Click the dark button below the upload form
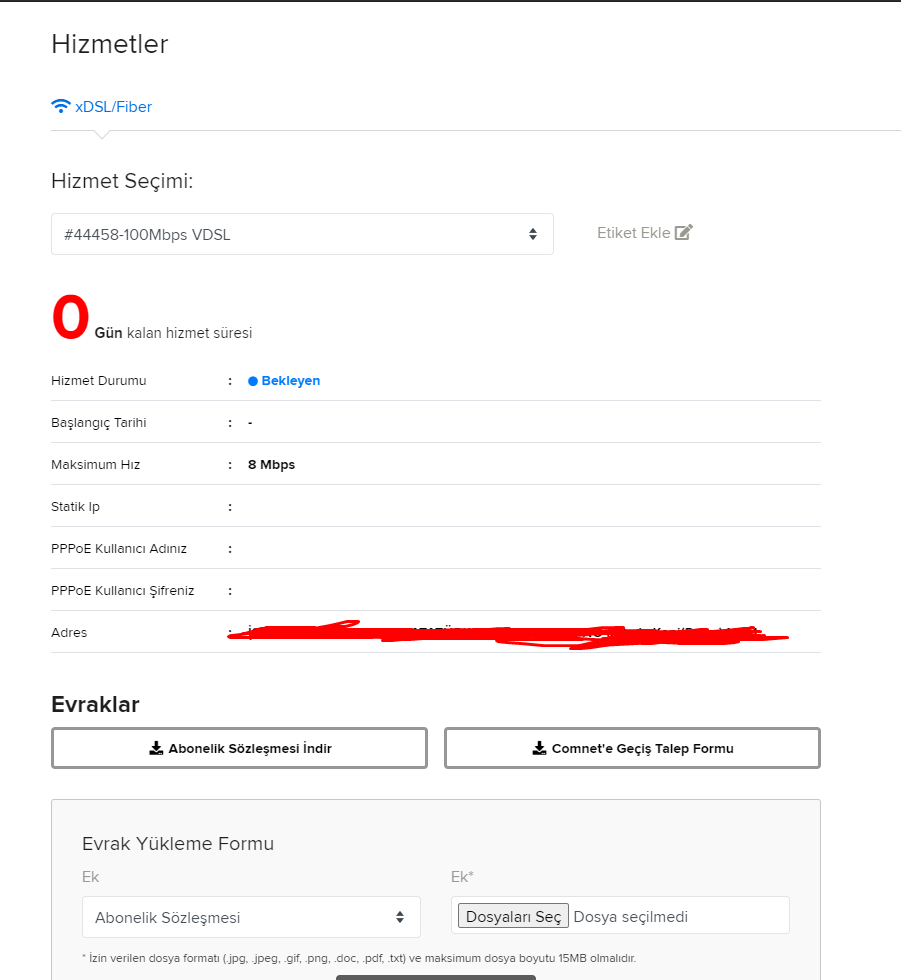Image resolution: width=901 pixels, height=980 pixels. (x=436, y=976)
